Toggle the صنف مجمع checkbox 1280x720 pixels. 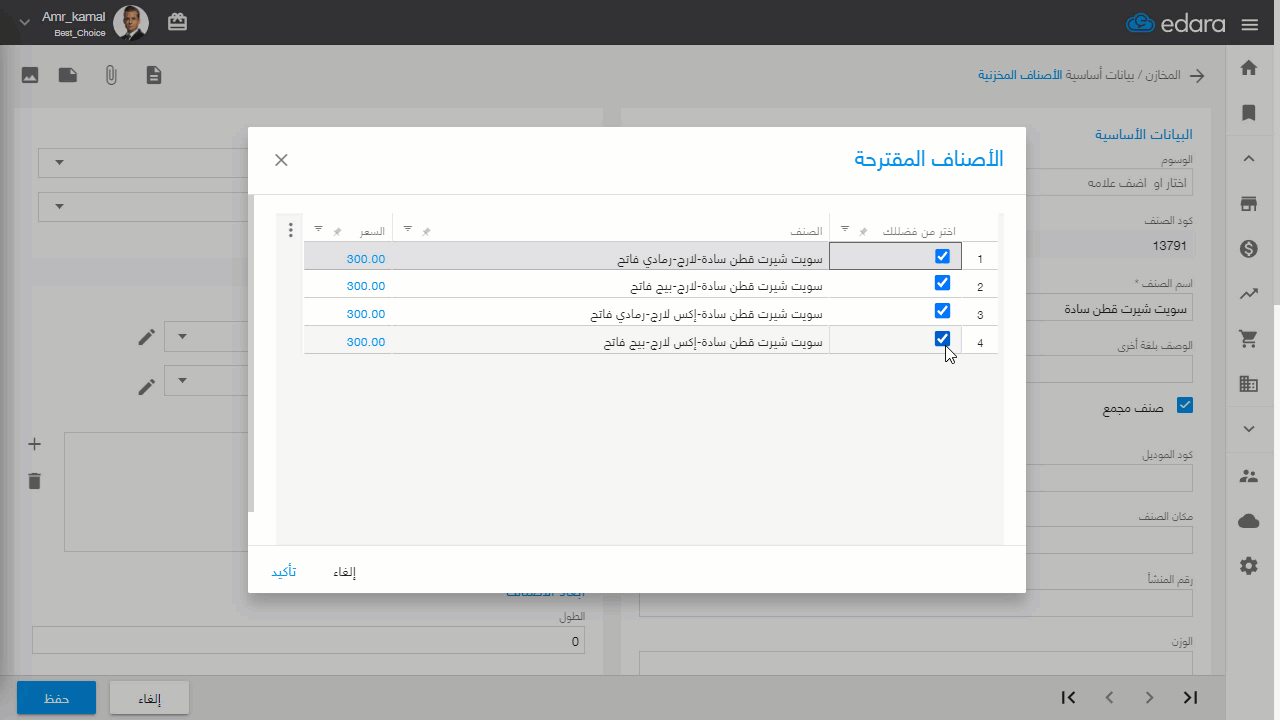point(1185,405)
